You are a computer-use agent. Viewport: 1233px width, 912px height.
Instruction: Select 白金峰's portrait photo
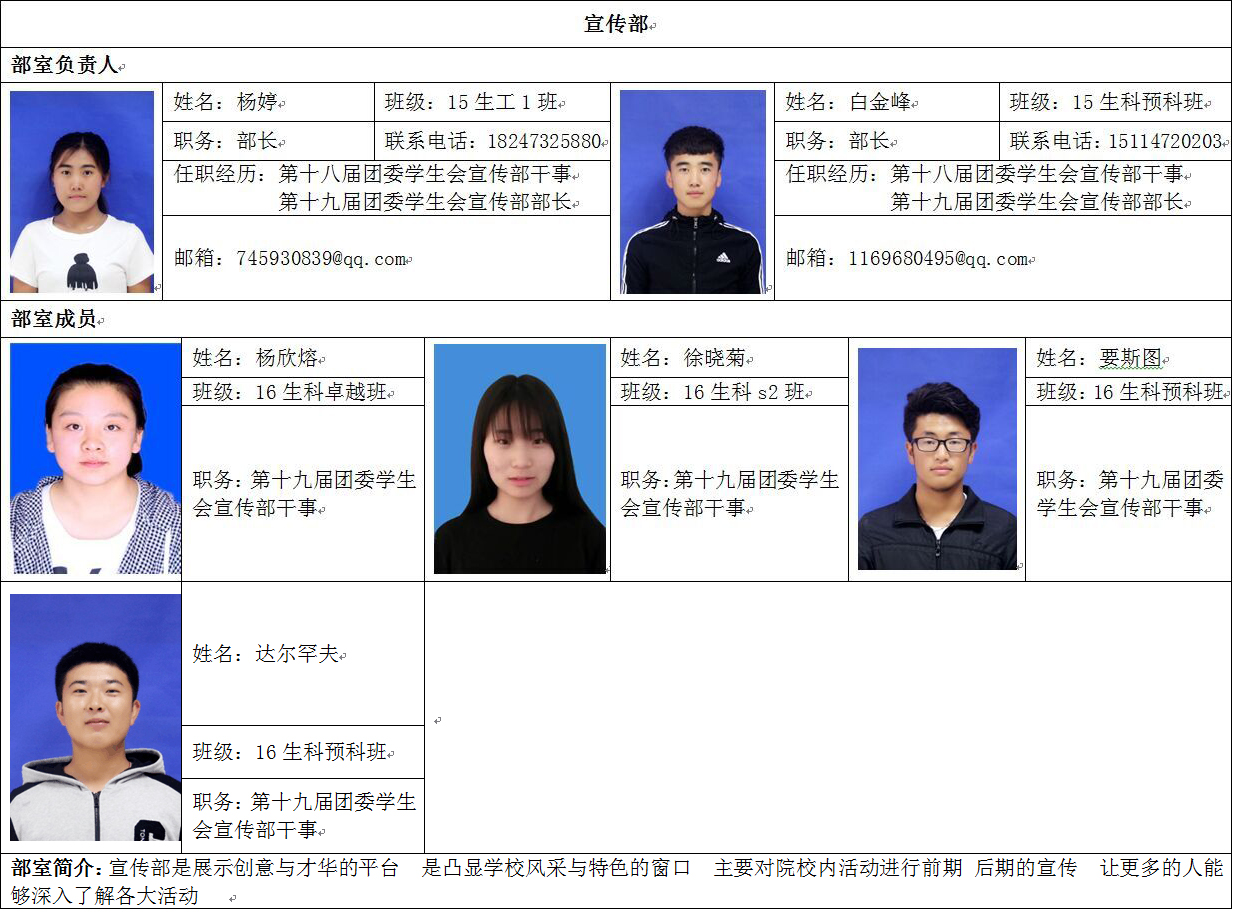(693, 192)
